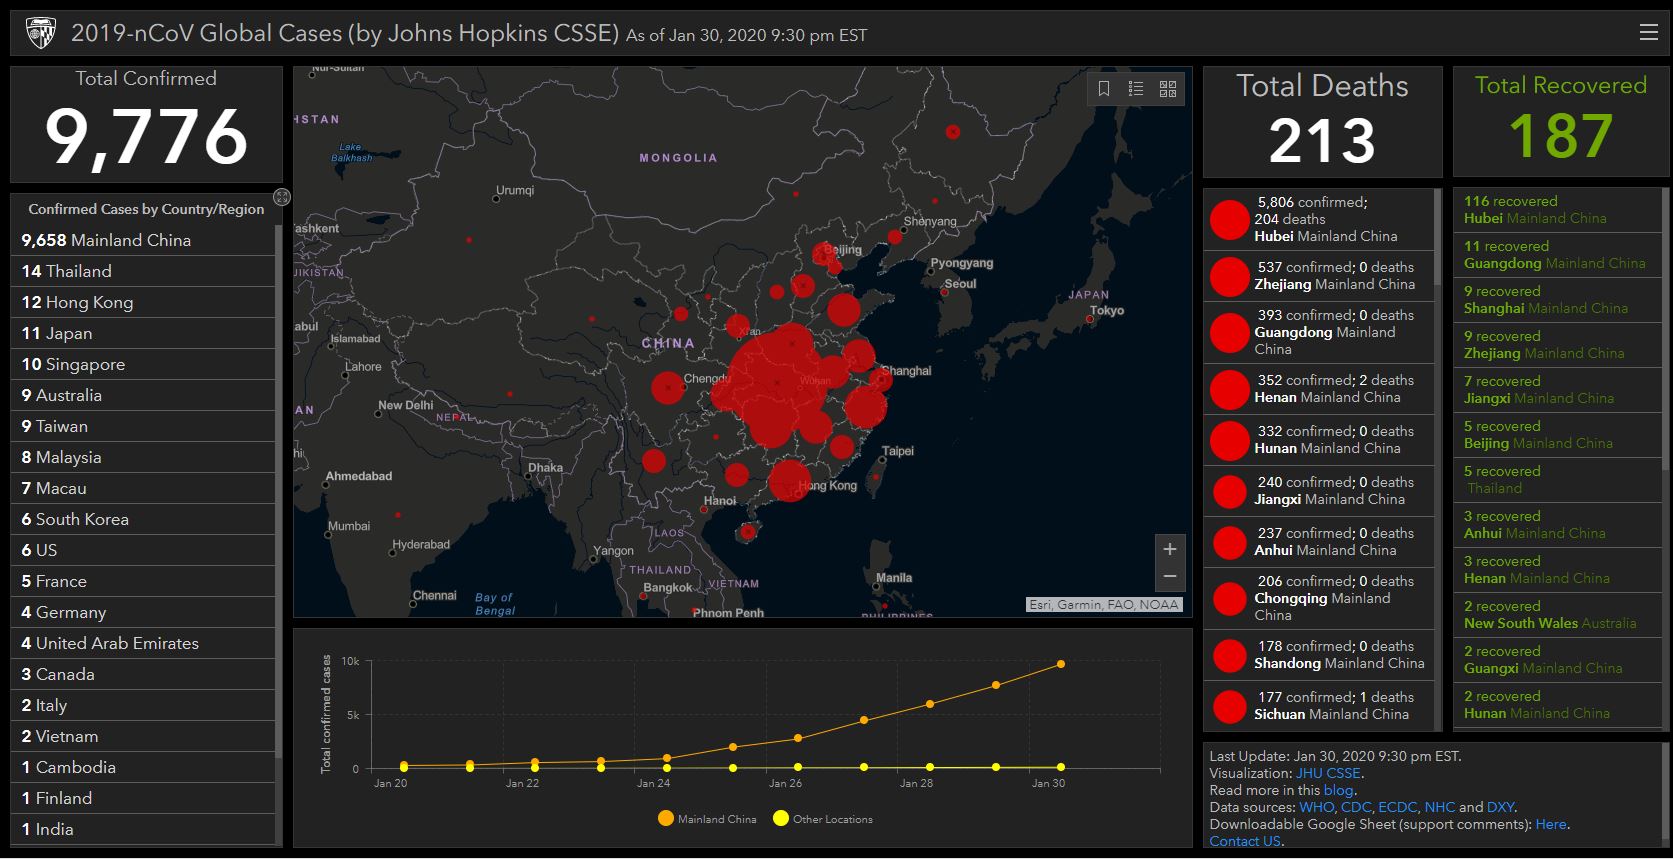
Task: Select 9 Australia row
Action: pyautogui.click(x=143, y=395)
